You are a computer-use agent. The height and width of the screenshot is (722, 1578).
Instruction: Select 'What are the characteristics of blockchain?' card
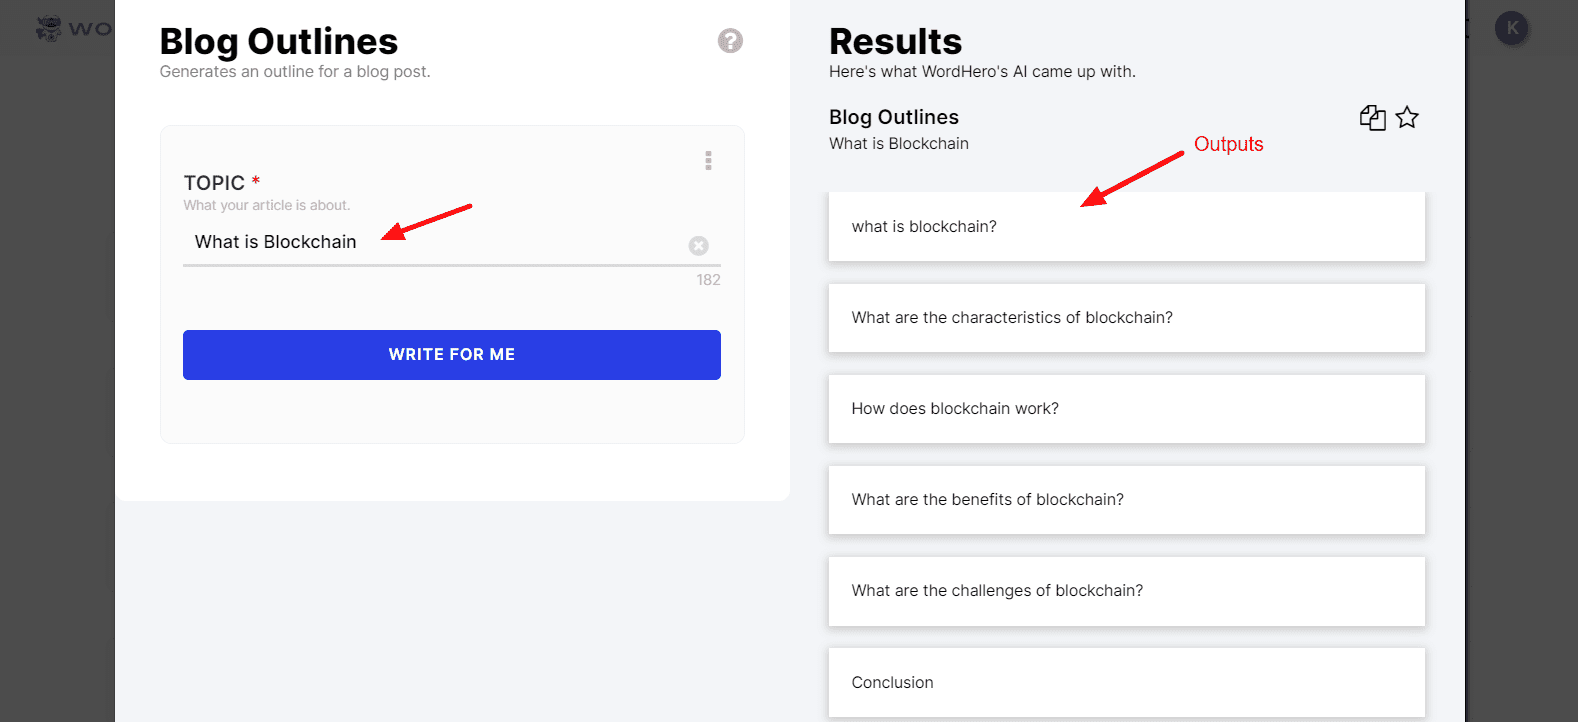[x=1127, y=318]
